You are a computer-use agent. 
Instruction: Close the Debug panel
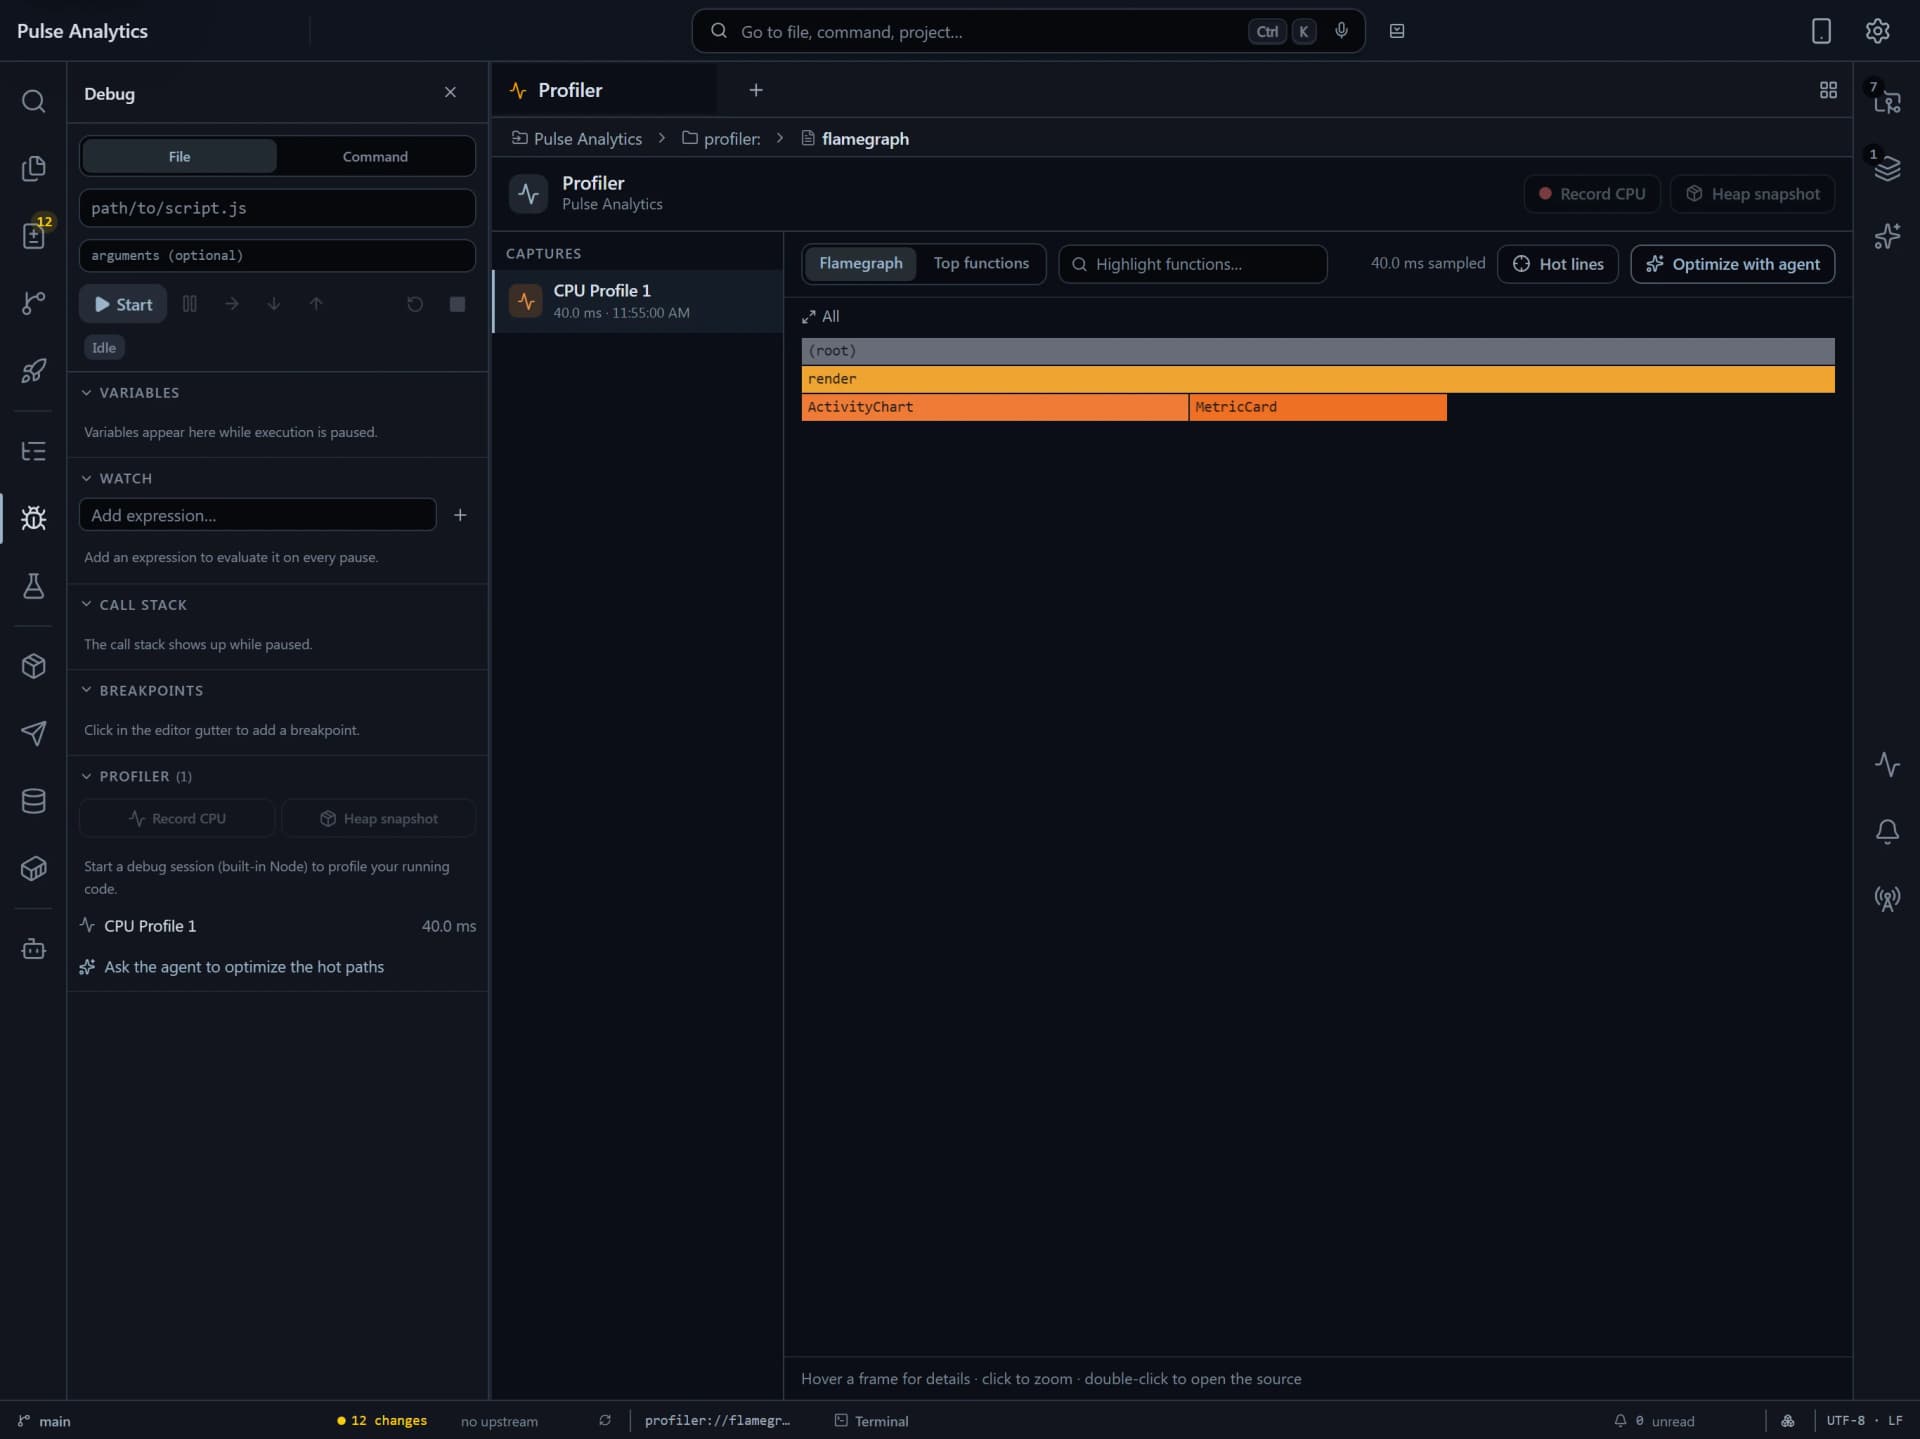450,92
